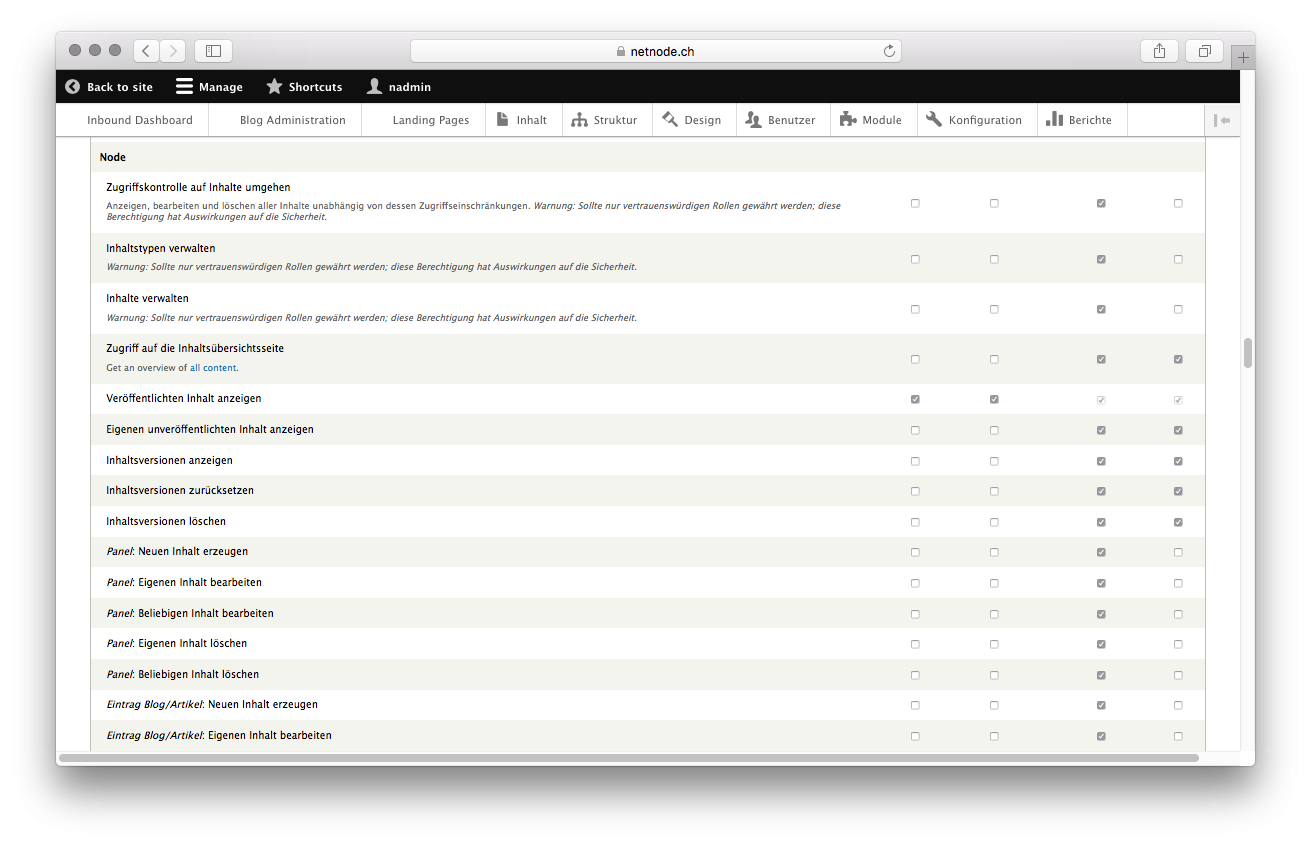Uncheck third-column checkbox for Inhalte verwalten
Screen dimensions: 1311x846
[x=1101, y=309]
